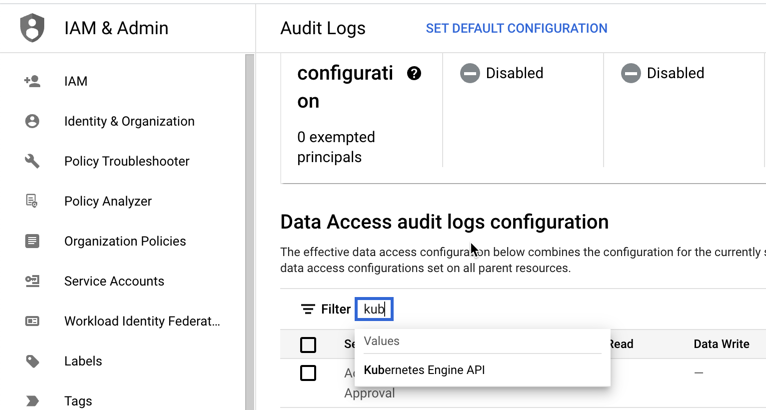
Task: Click the IAM & Admin shield icon
Action: click(32, 28)
